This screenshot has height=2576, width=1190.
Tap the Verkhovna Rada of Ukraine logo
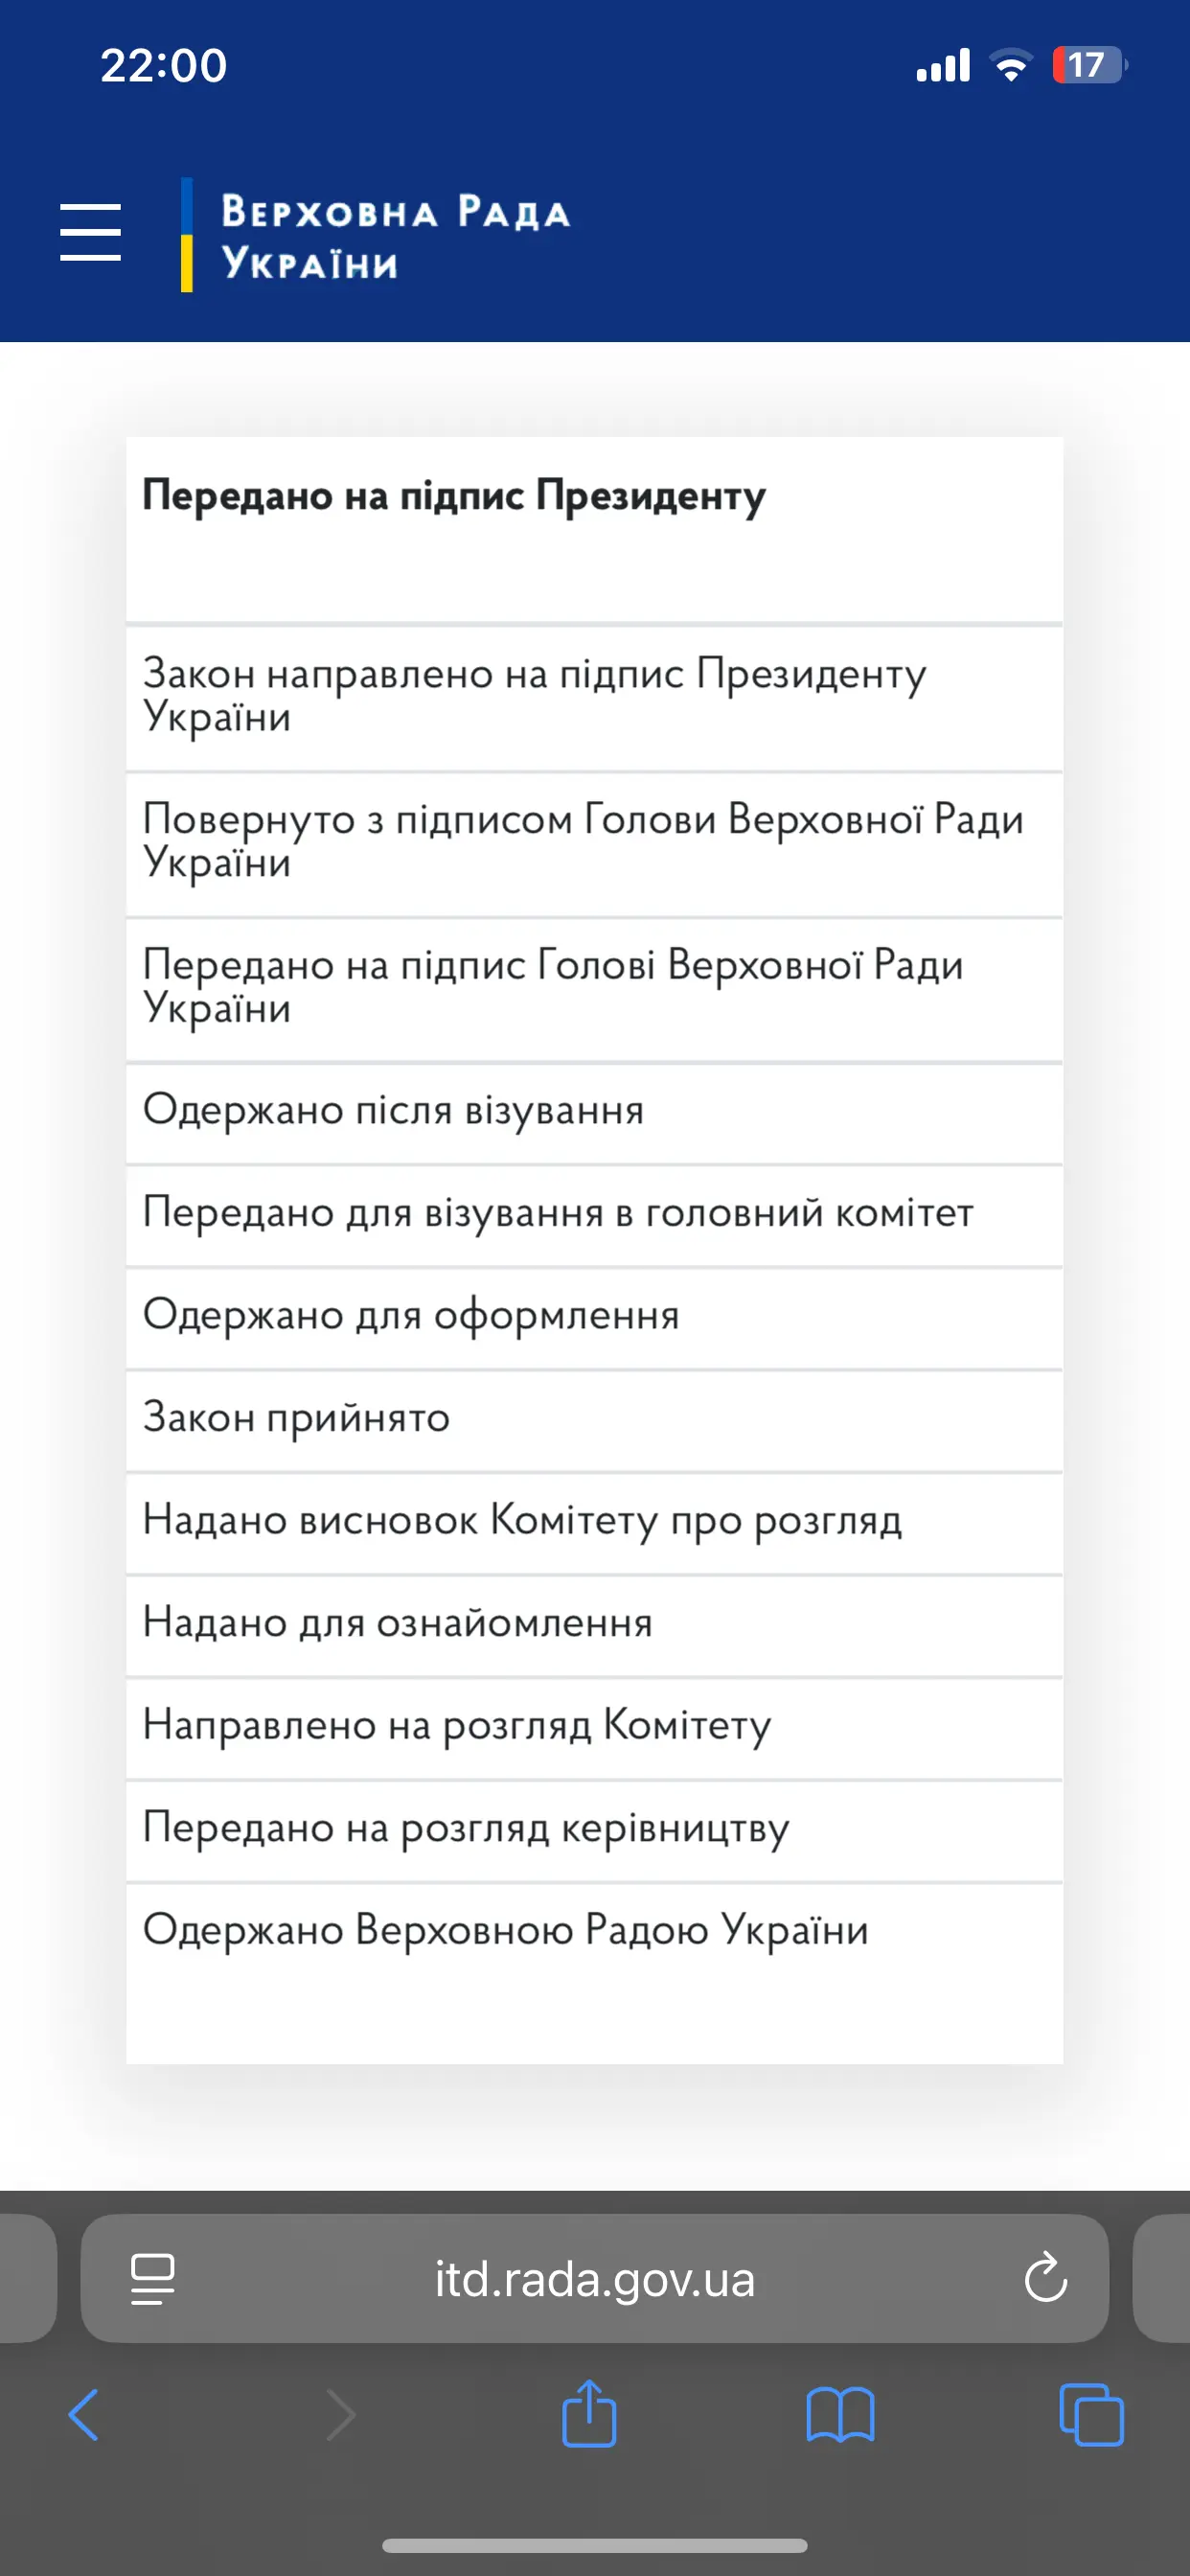click(377, 236)
